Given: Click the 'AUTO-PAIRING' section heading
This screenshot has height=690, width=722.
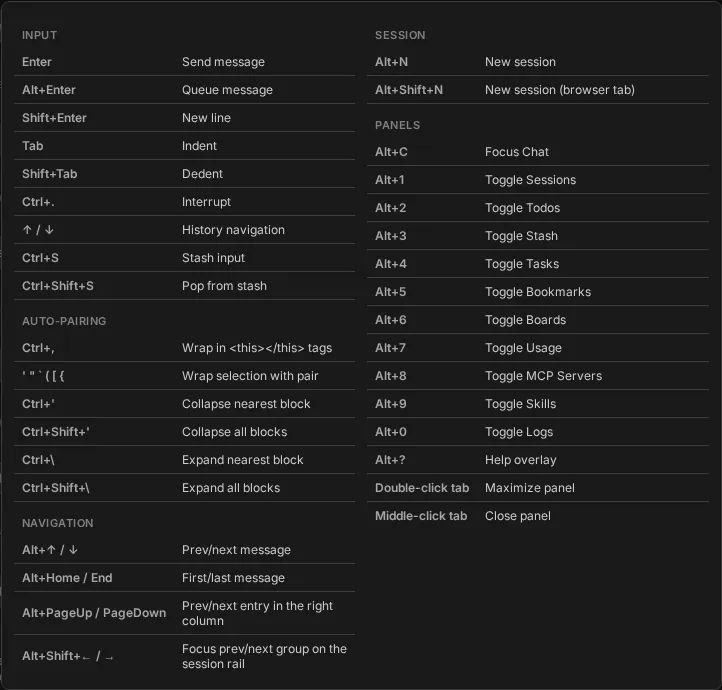Looking at the screenshot, I should [64, 321].
